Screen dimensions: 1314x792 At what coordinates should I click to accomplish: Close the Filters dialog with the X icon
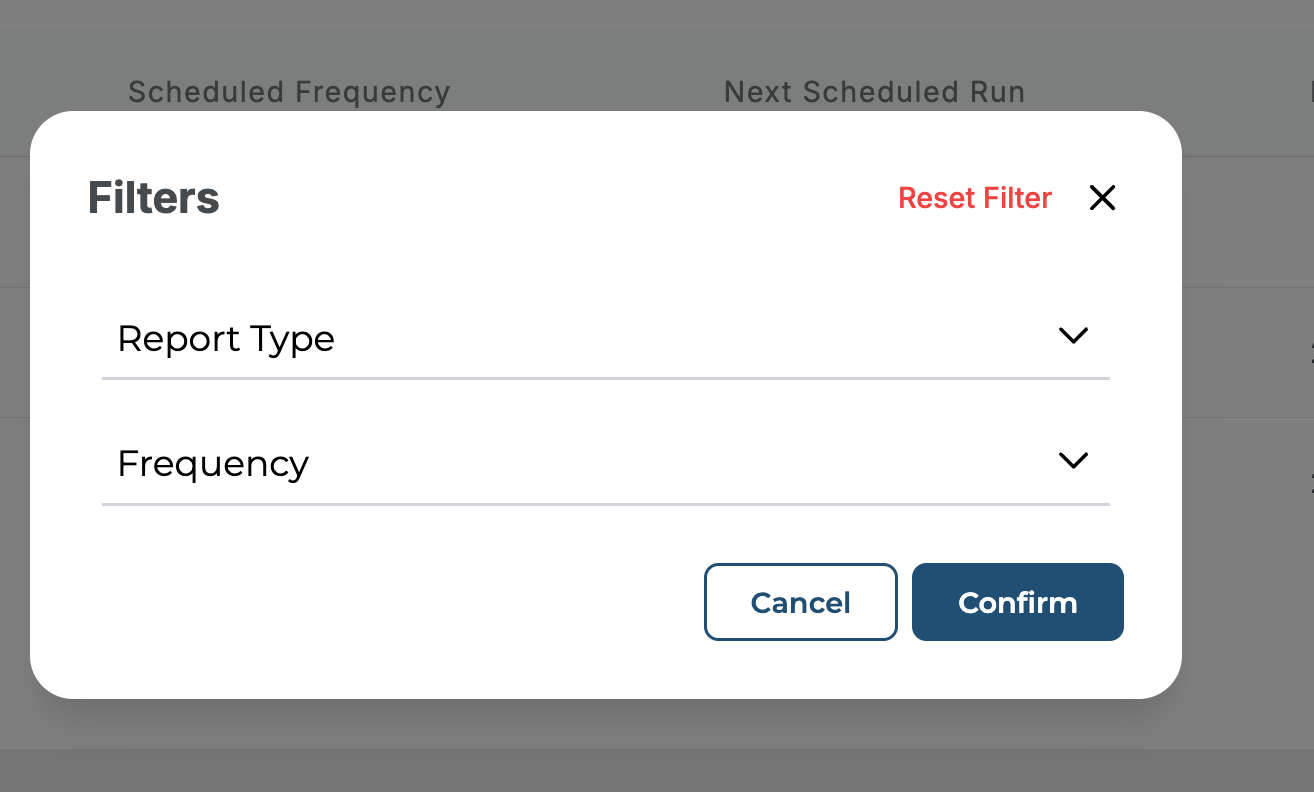click(1102, 198)
